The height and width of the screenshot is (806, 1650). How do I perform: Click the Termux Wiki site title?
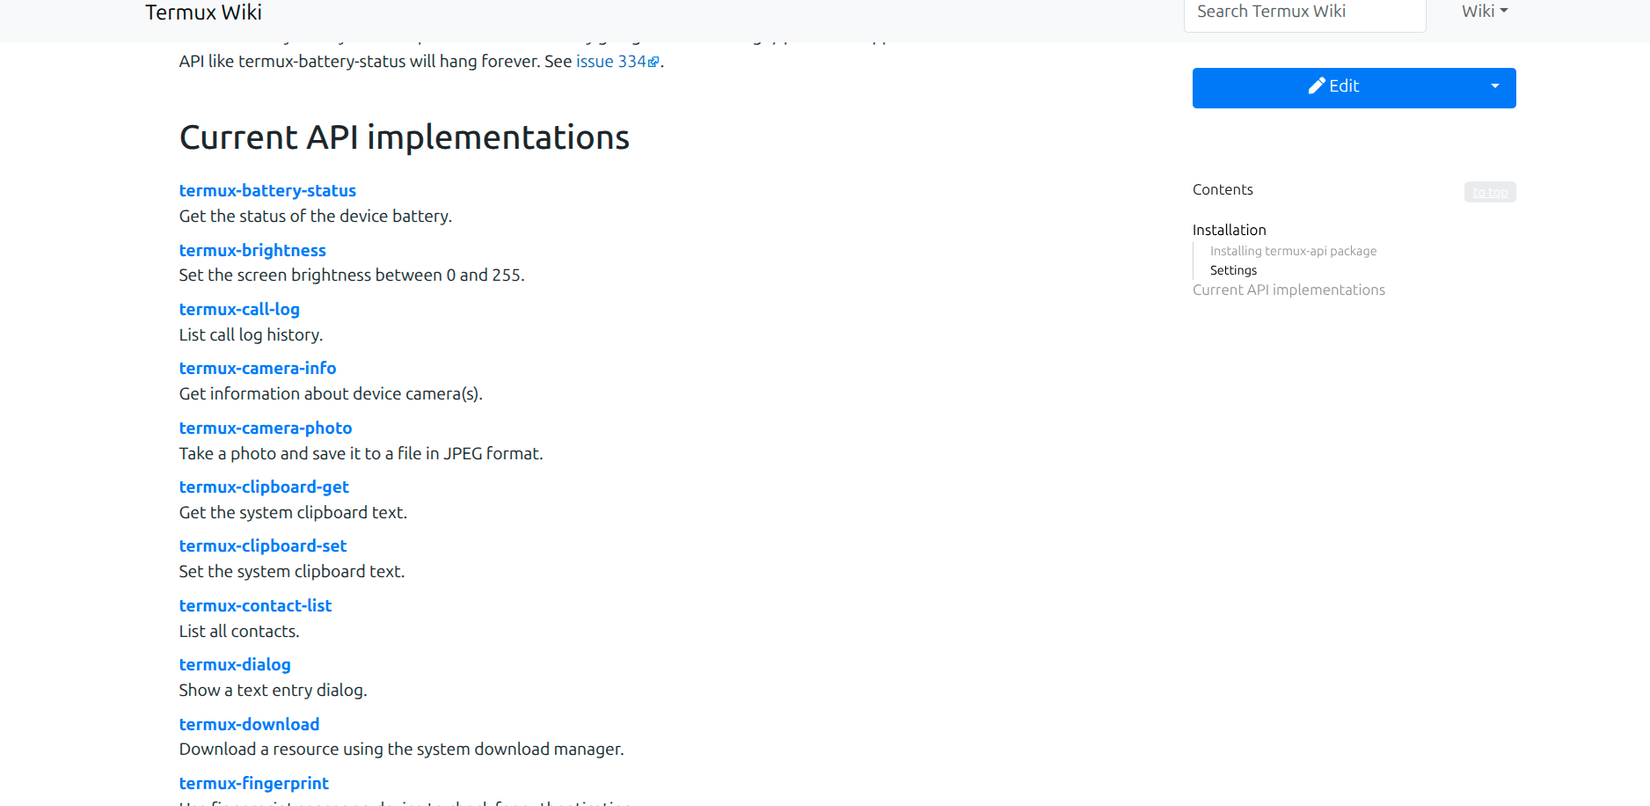pos(203,12)
